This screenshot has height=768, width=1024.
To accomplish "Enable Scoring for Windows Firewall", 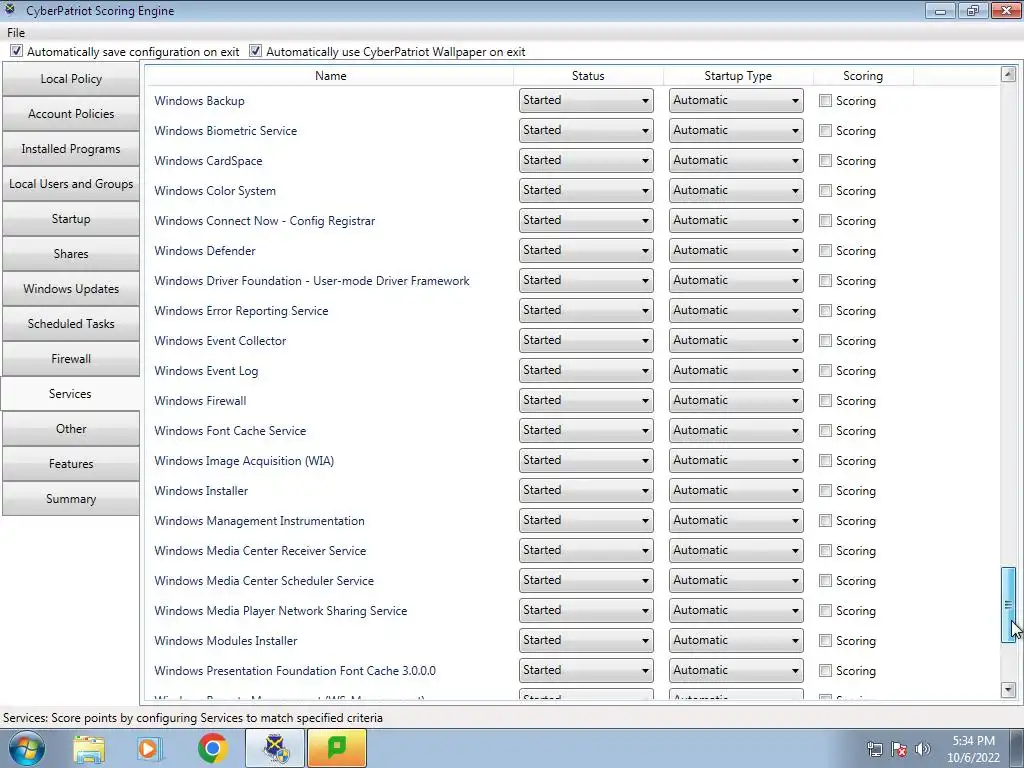I will pyautogui.click(x=825, y=400).
